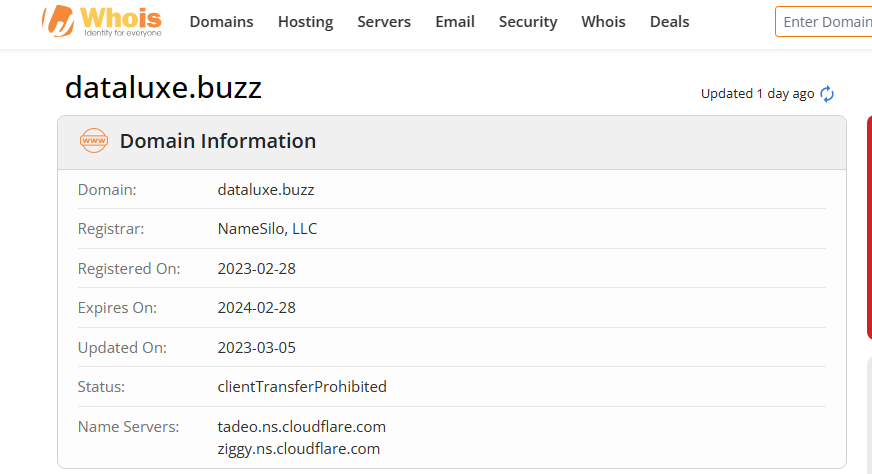This screenshot has width=872, height=474.
Task: Open the Whois navigation link
Action: tap(603, 22)
